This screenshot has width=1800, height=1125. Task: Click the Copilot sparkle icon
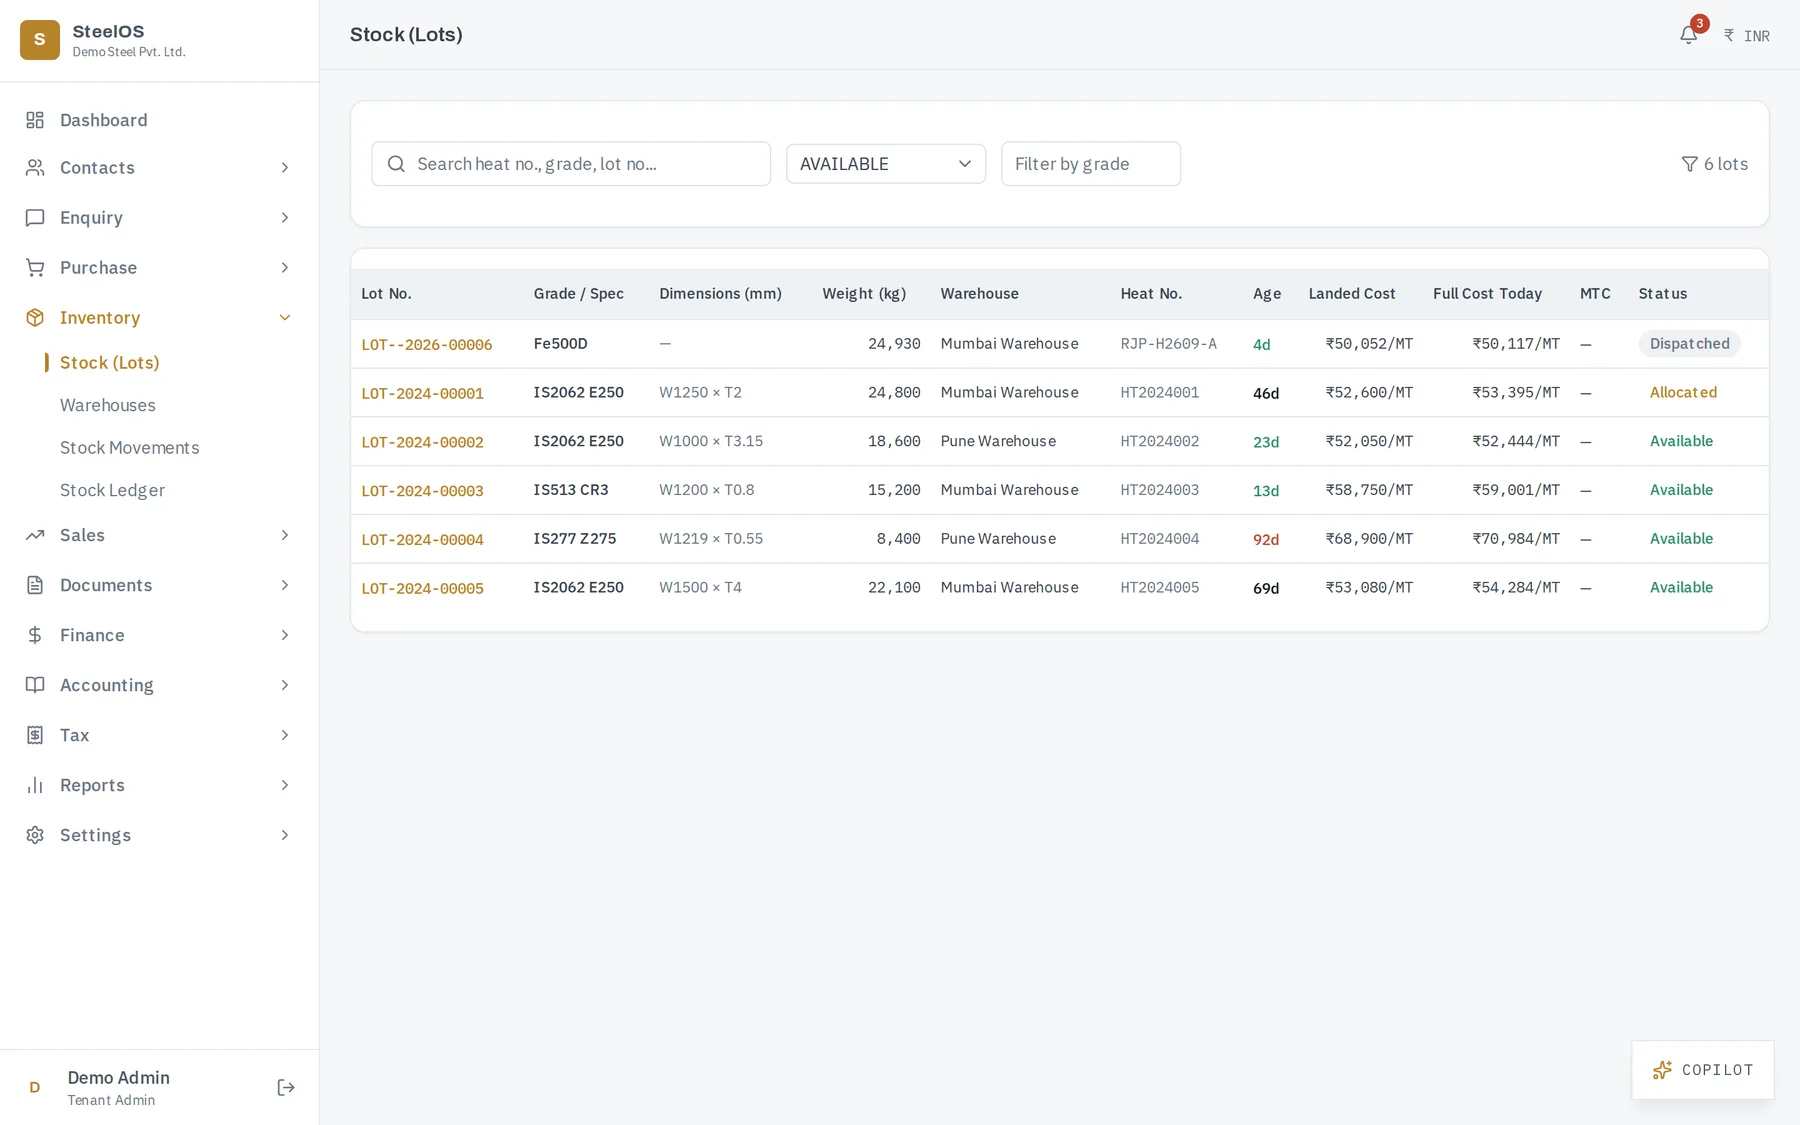[x=1662, y=1070]
